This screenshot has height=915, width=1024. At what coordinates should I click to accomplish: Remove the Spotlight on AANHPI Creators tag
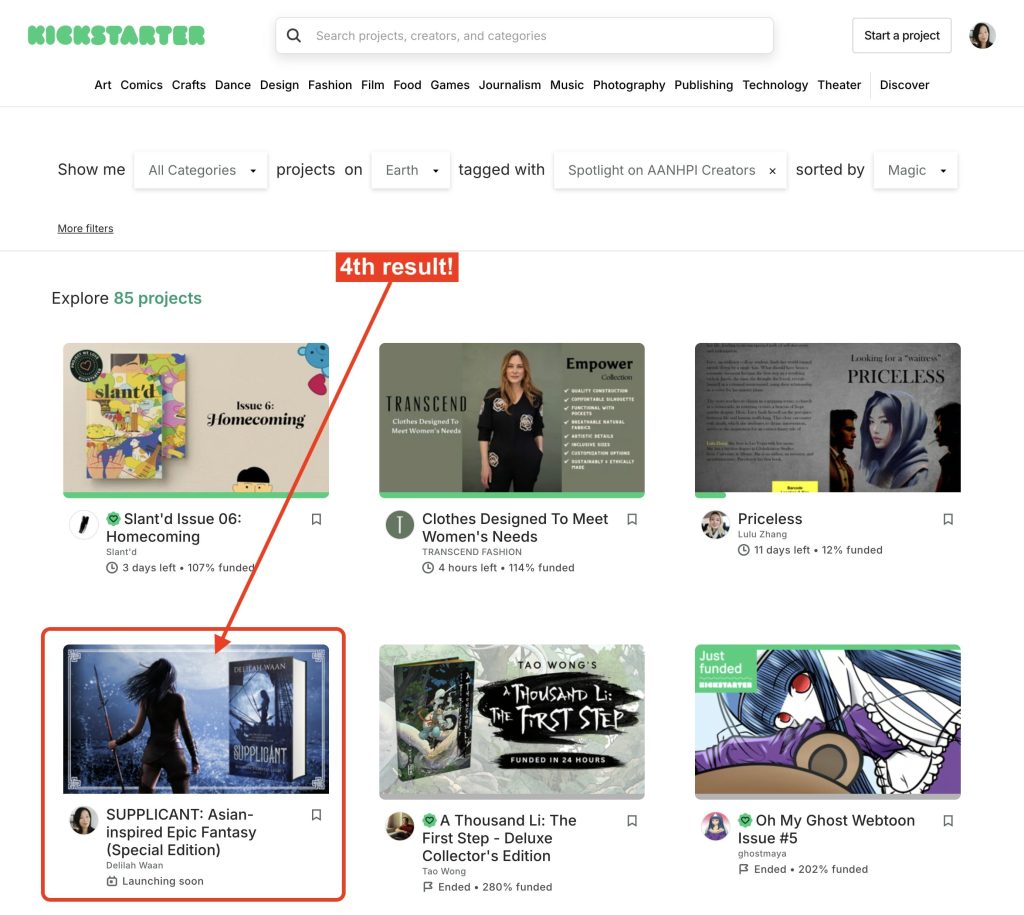pyautogui.click(x=771, y=170)
